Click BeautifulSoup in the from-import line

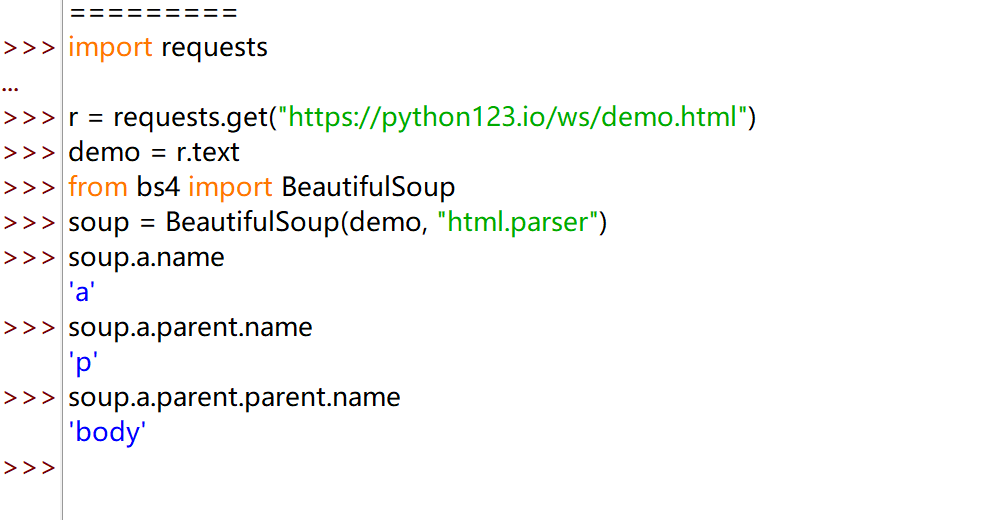coord(368,187)
